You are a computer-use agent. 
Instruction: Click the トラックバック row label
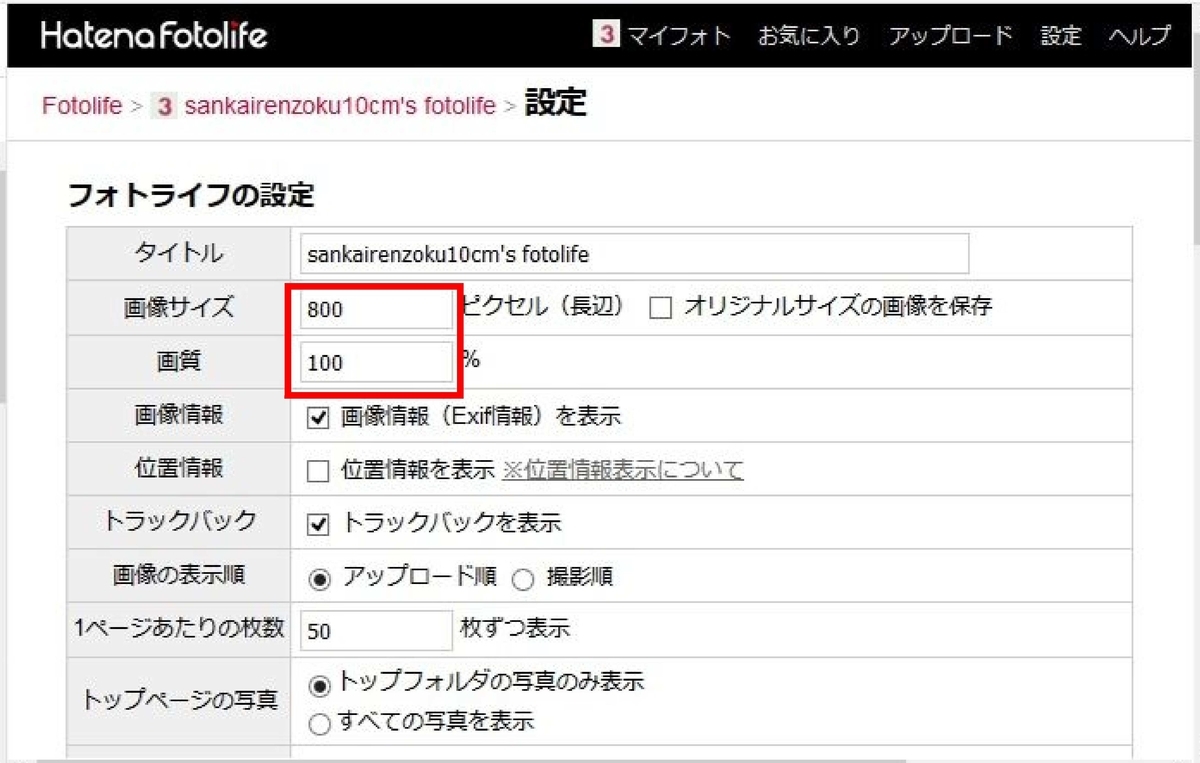(x=180, y=522)
